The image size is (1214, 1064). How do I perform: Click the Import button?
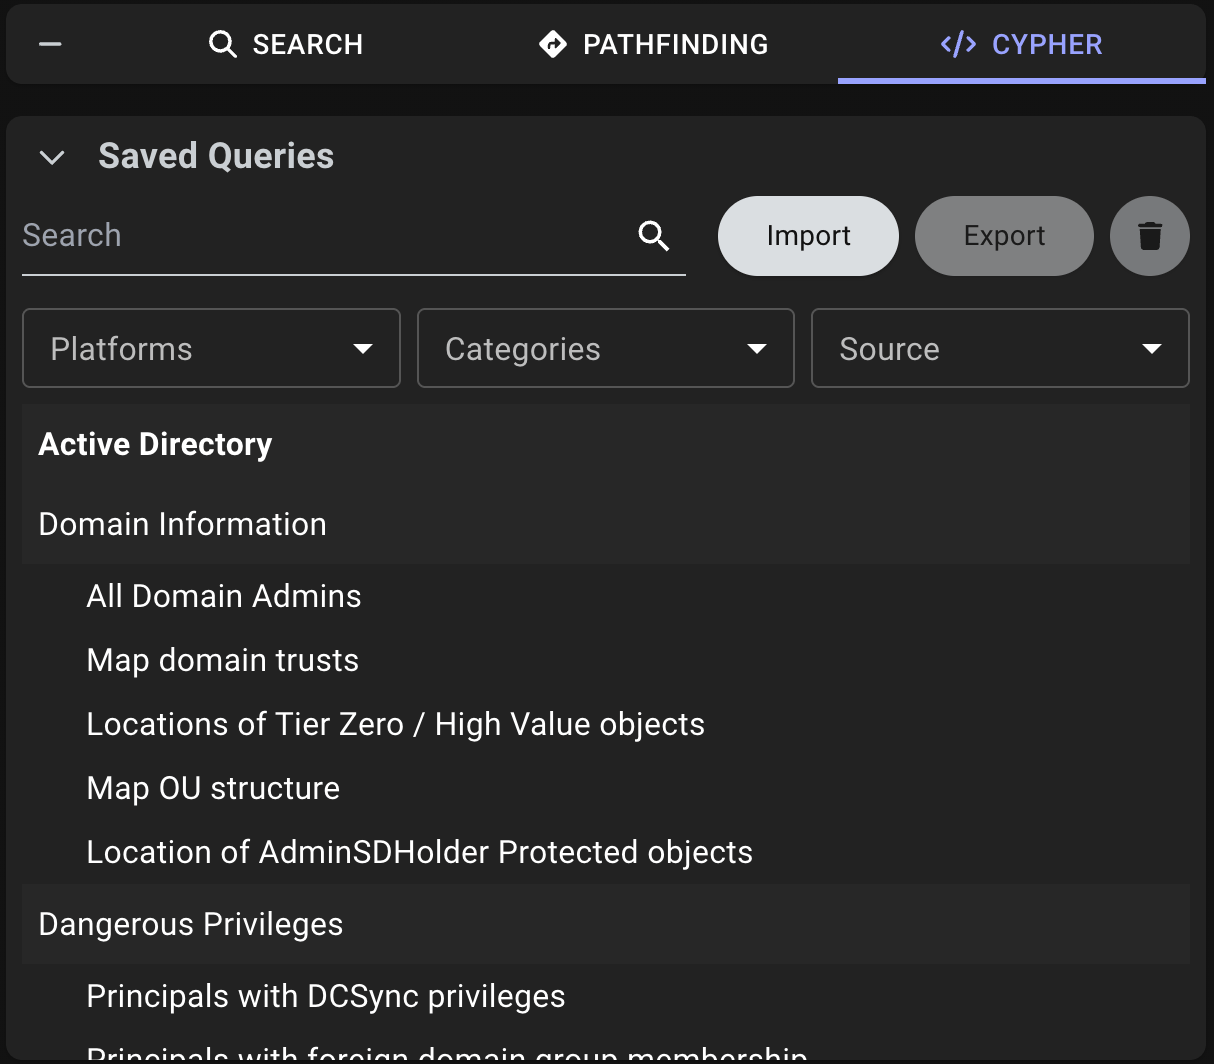point(808,236)
